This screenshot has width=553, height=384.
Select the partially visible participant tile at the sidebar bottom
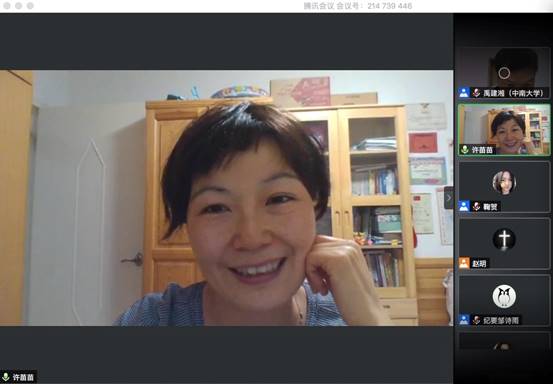coord(504,341)
